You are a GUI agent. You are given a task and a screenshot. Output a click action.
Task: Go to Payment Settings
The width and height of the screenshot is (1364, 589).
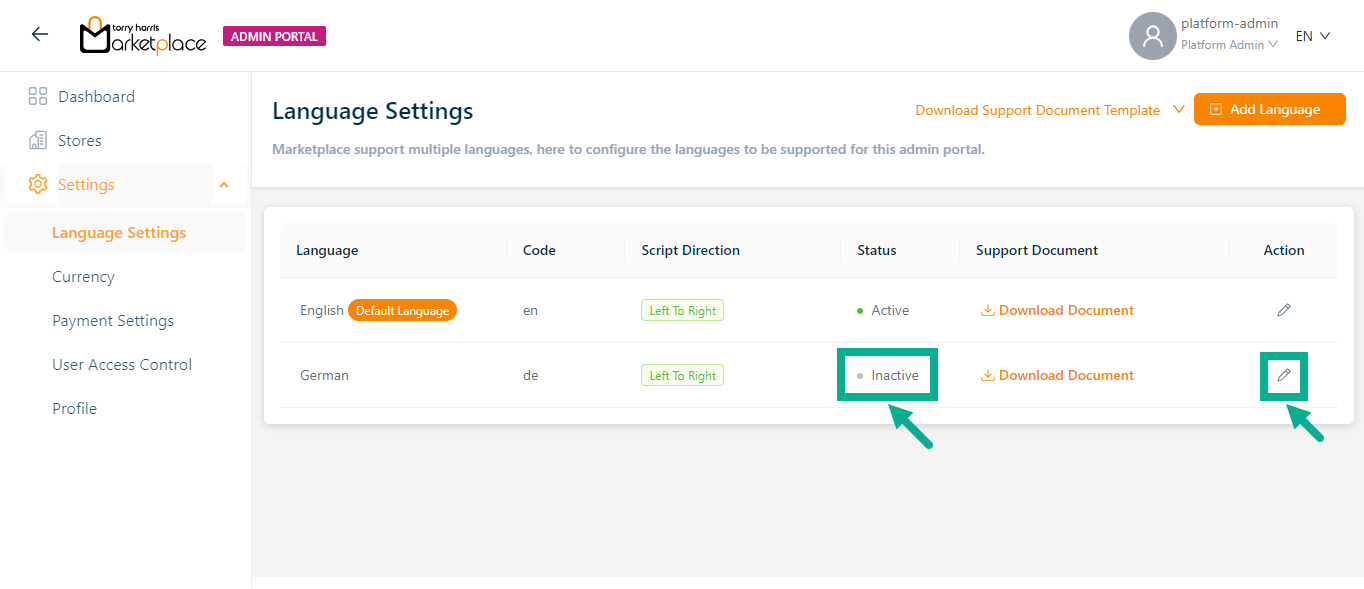click(113, 321)
